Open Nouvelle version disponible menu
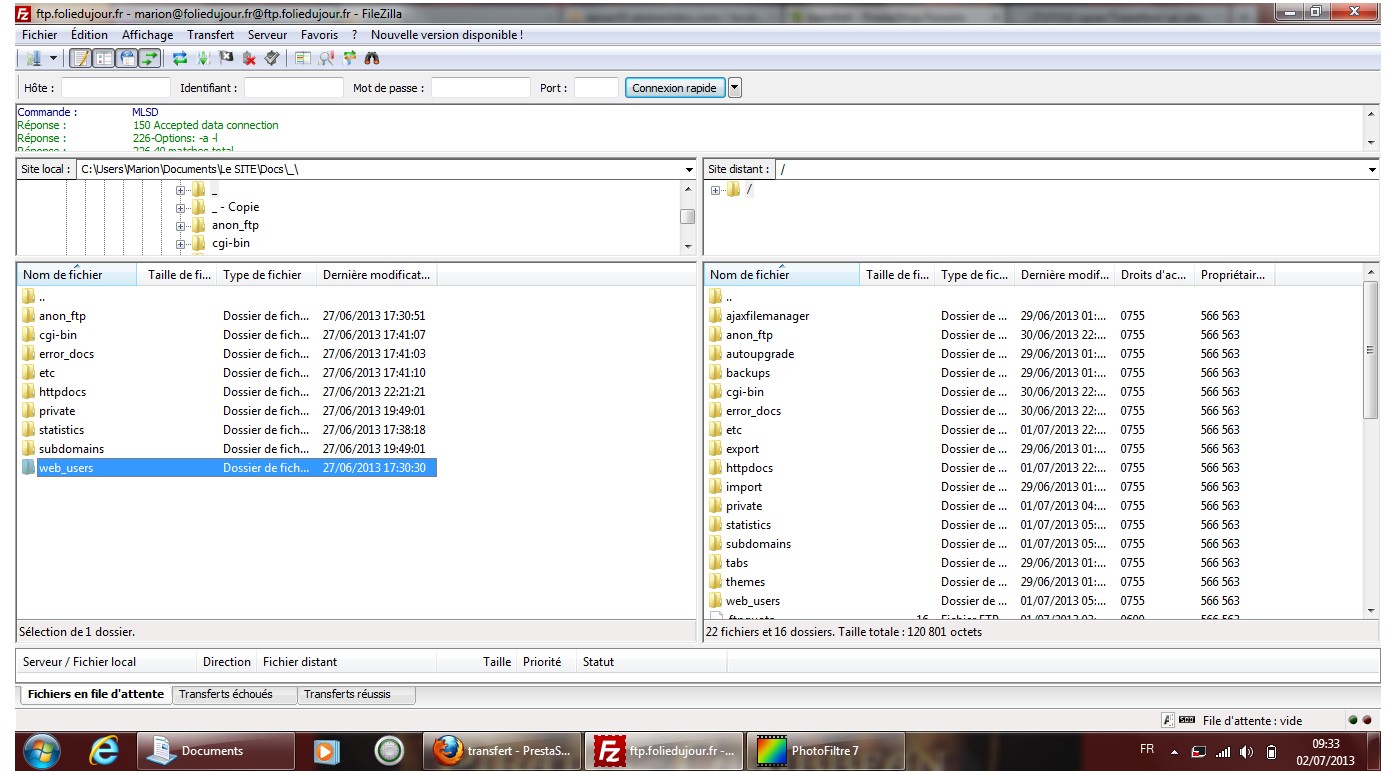 pos(447,35)
